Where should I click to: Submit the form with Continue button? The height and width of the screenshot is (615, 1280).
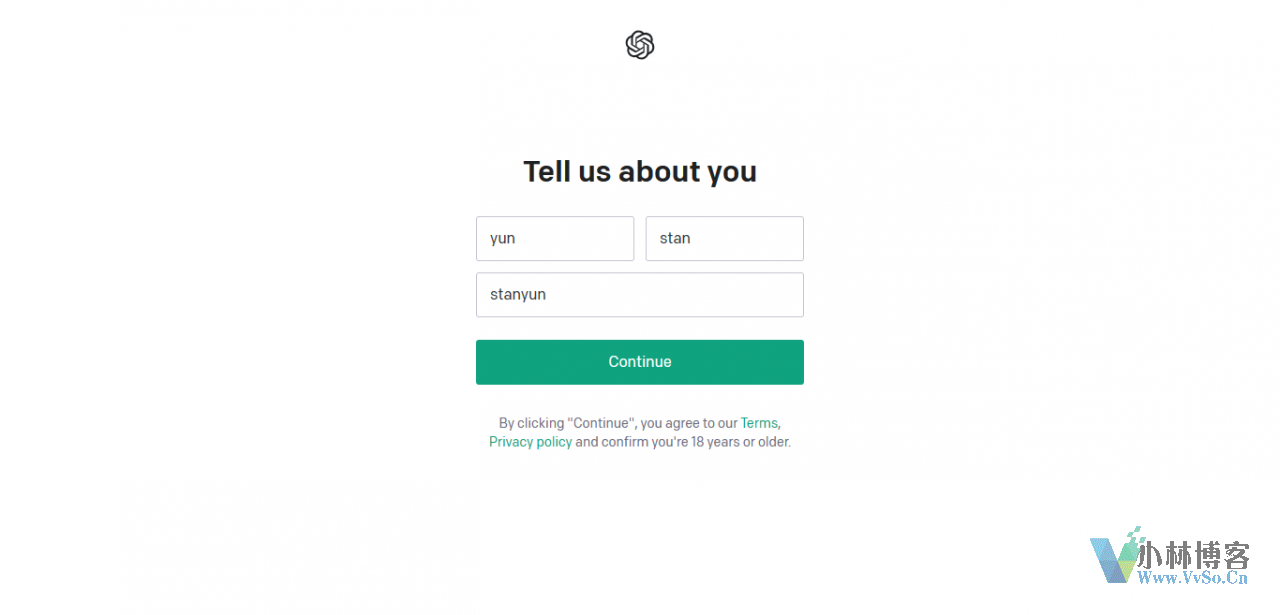click(640, 362)
